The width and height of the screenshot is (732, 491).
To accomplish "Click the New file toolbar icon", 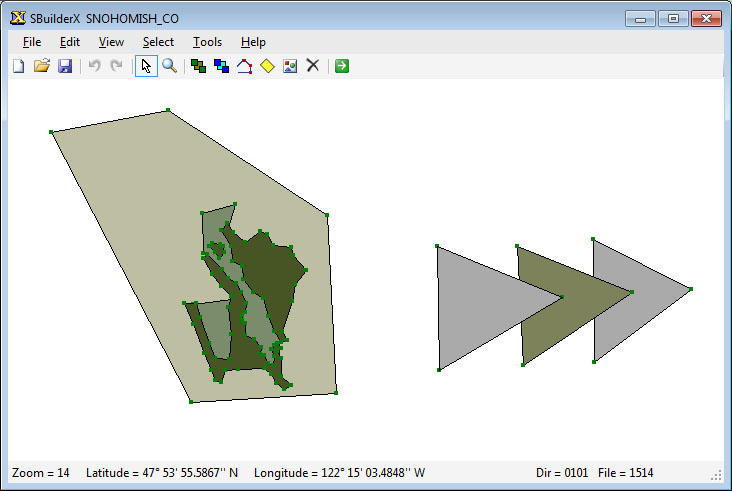I will point(19,66).
